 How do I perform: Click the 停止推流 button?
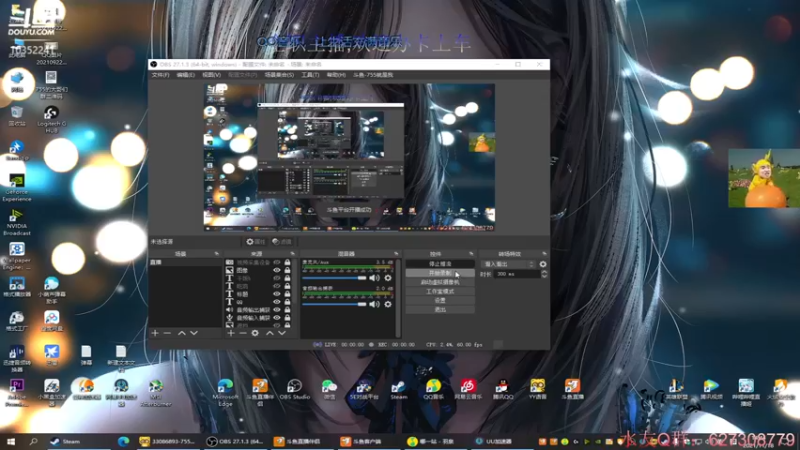click(440, 264)
